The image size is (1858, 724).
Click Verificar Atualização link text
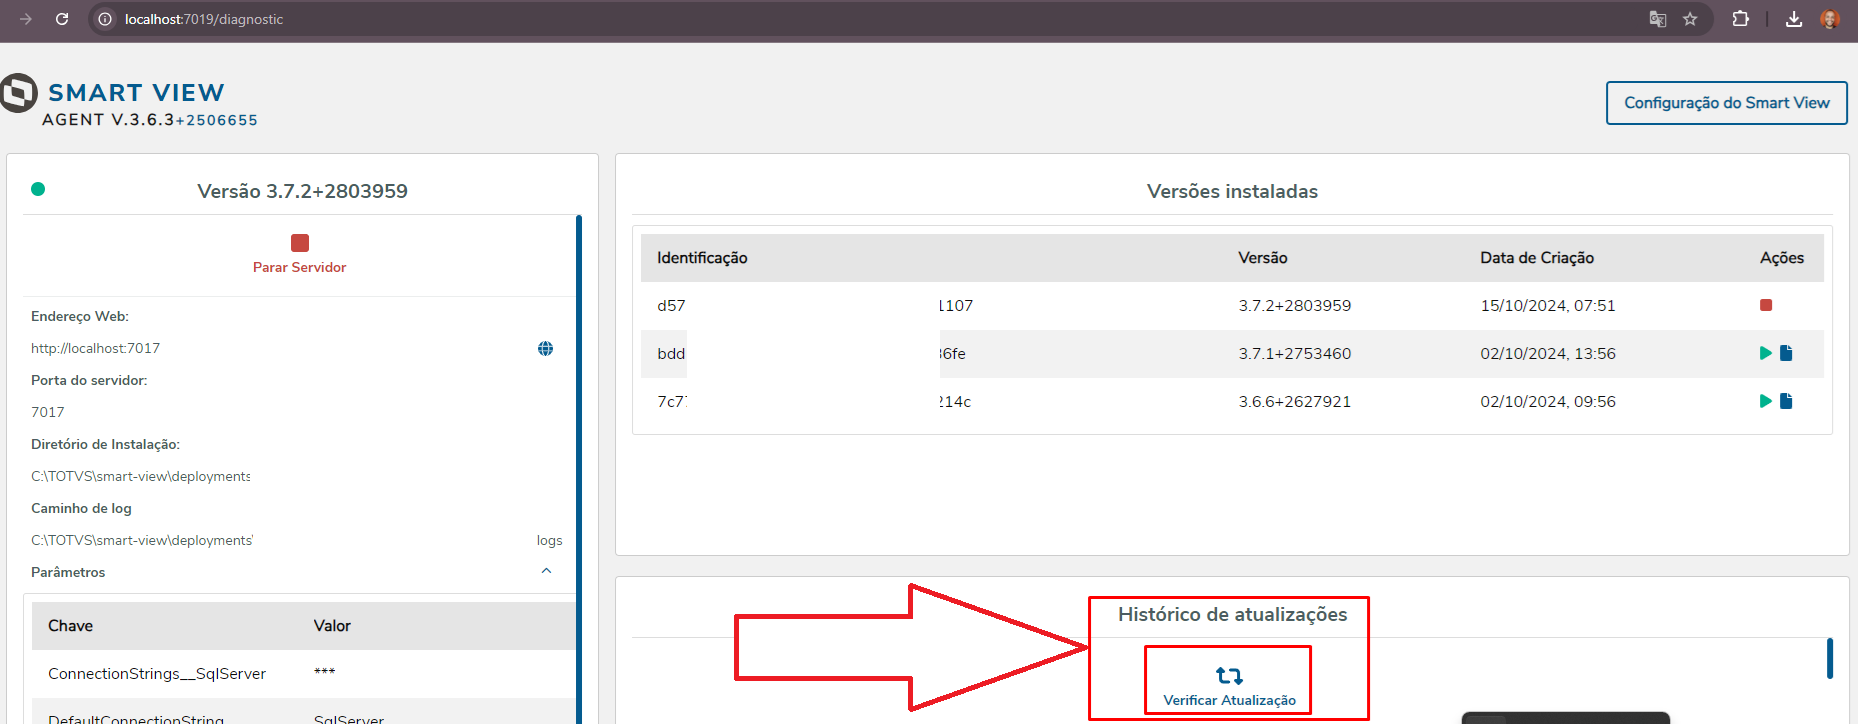tap(1229, 700)
